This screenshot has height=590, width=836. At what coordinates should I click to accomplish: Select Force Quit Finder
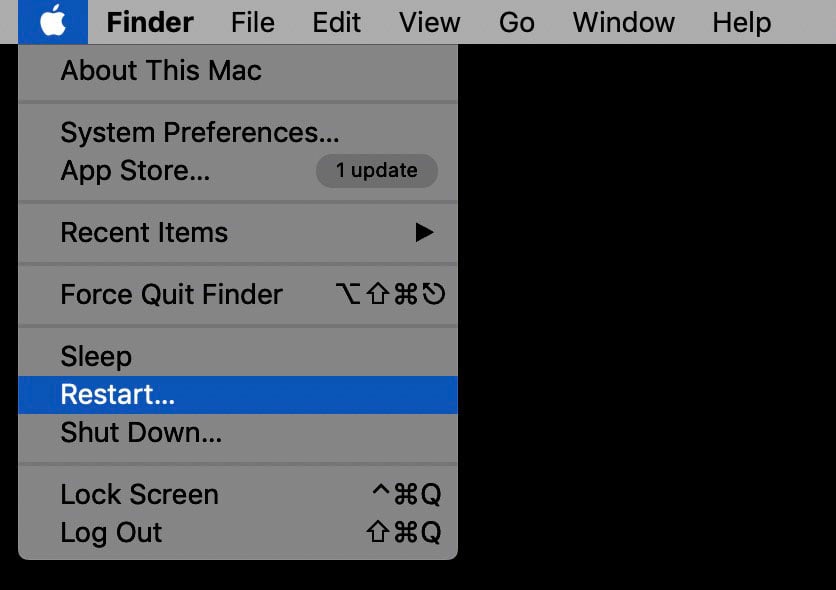[x=171, y=295]
